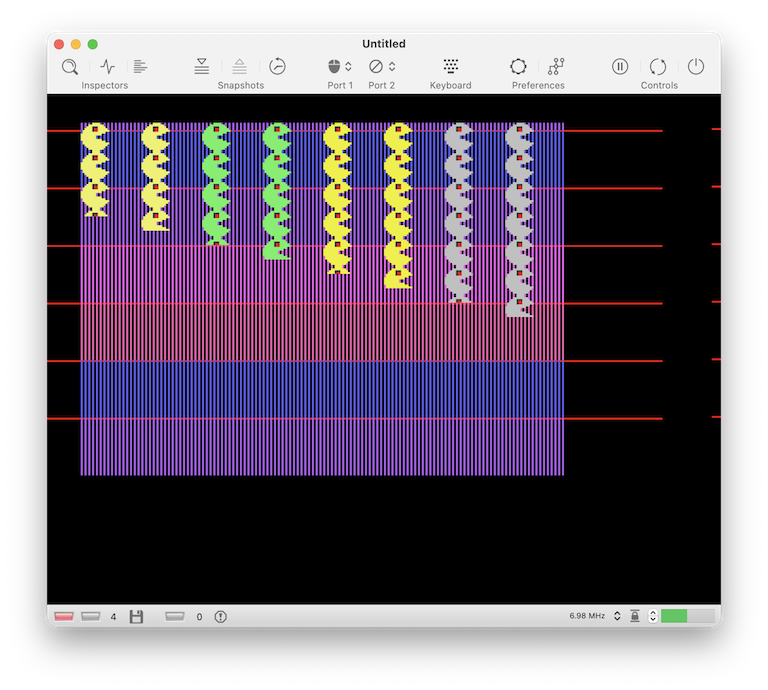Open the speed selector arrows next to MHz
The width and height of the screenshot is (768, 690).
(617, 616)
